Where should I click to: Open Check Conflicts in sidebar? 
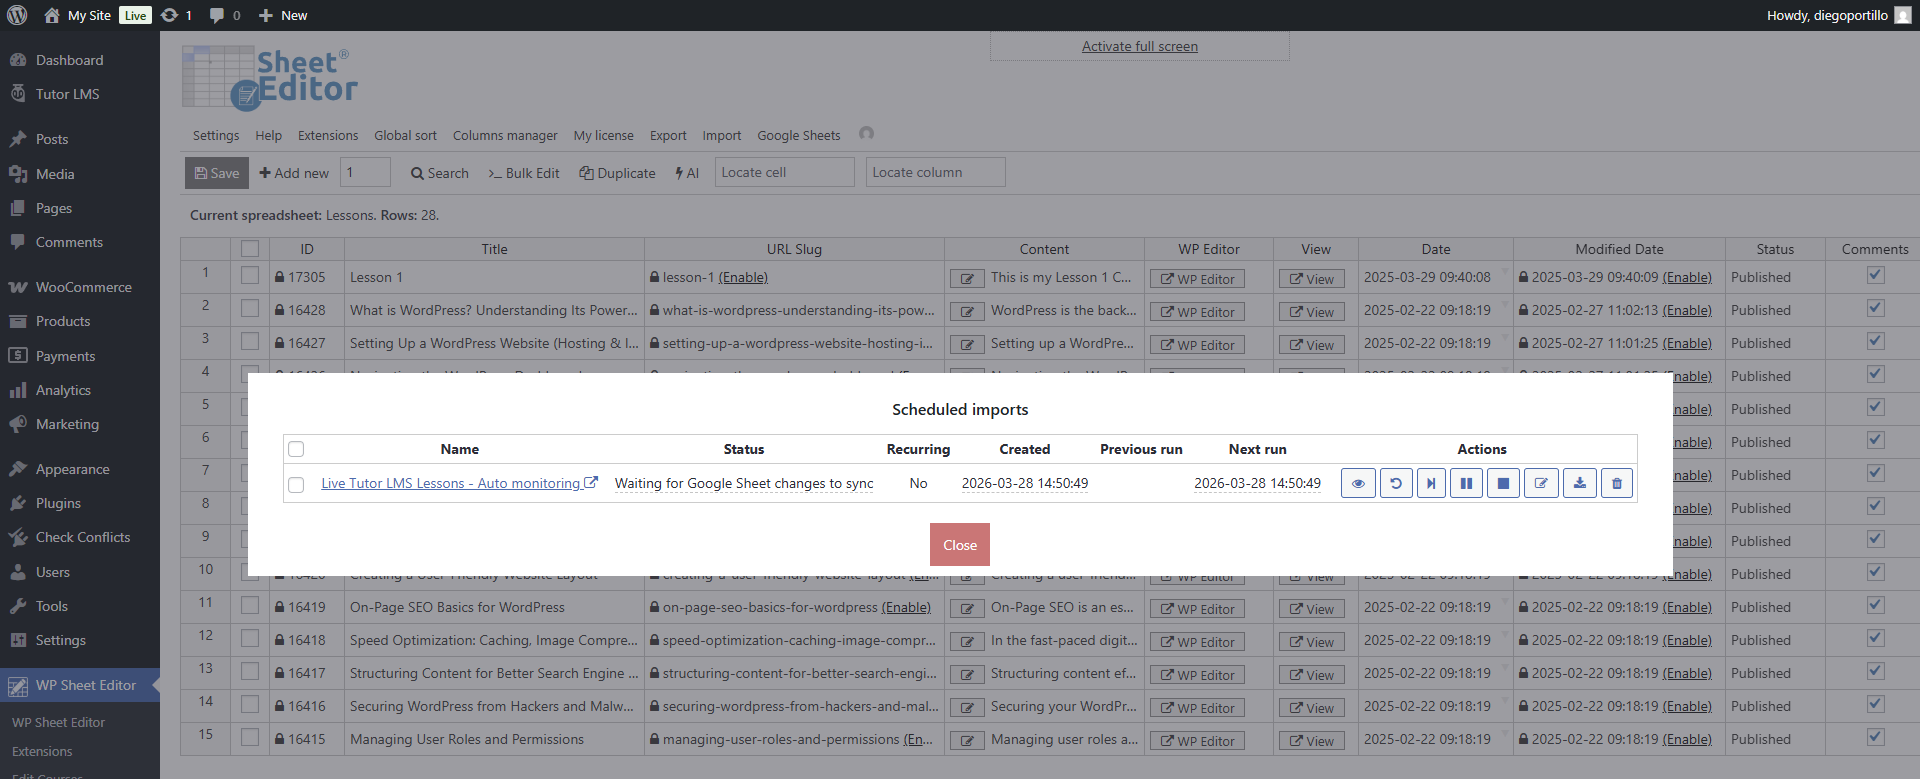point(82,537)
